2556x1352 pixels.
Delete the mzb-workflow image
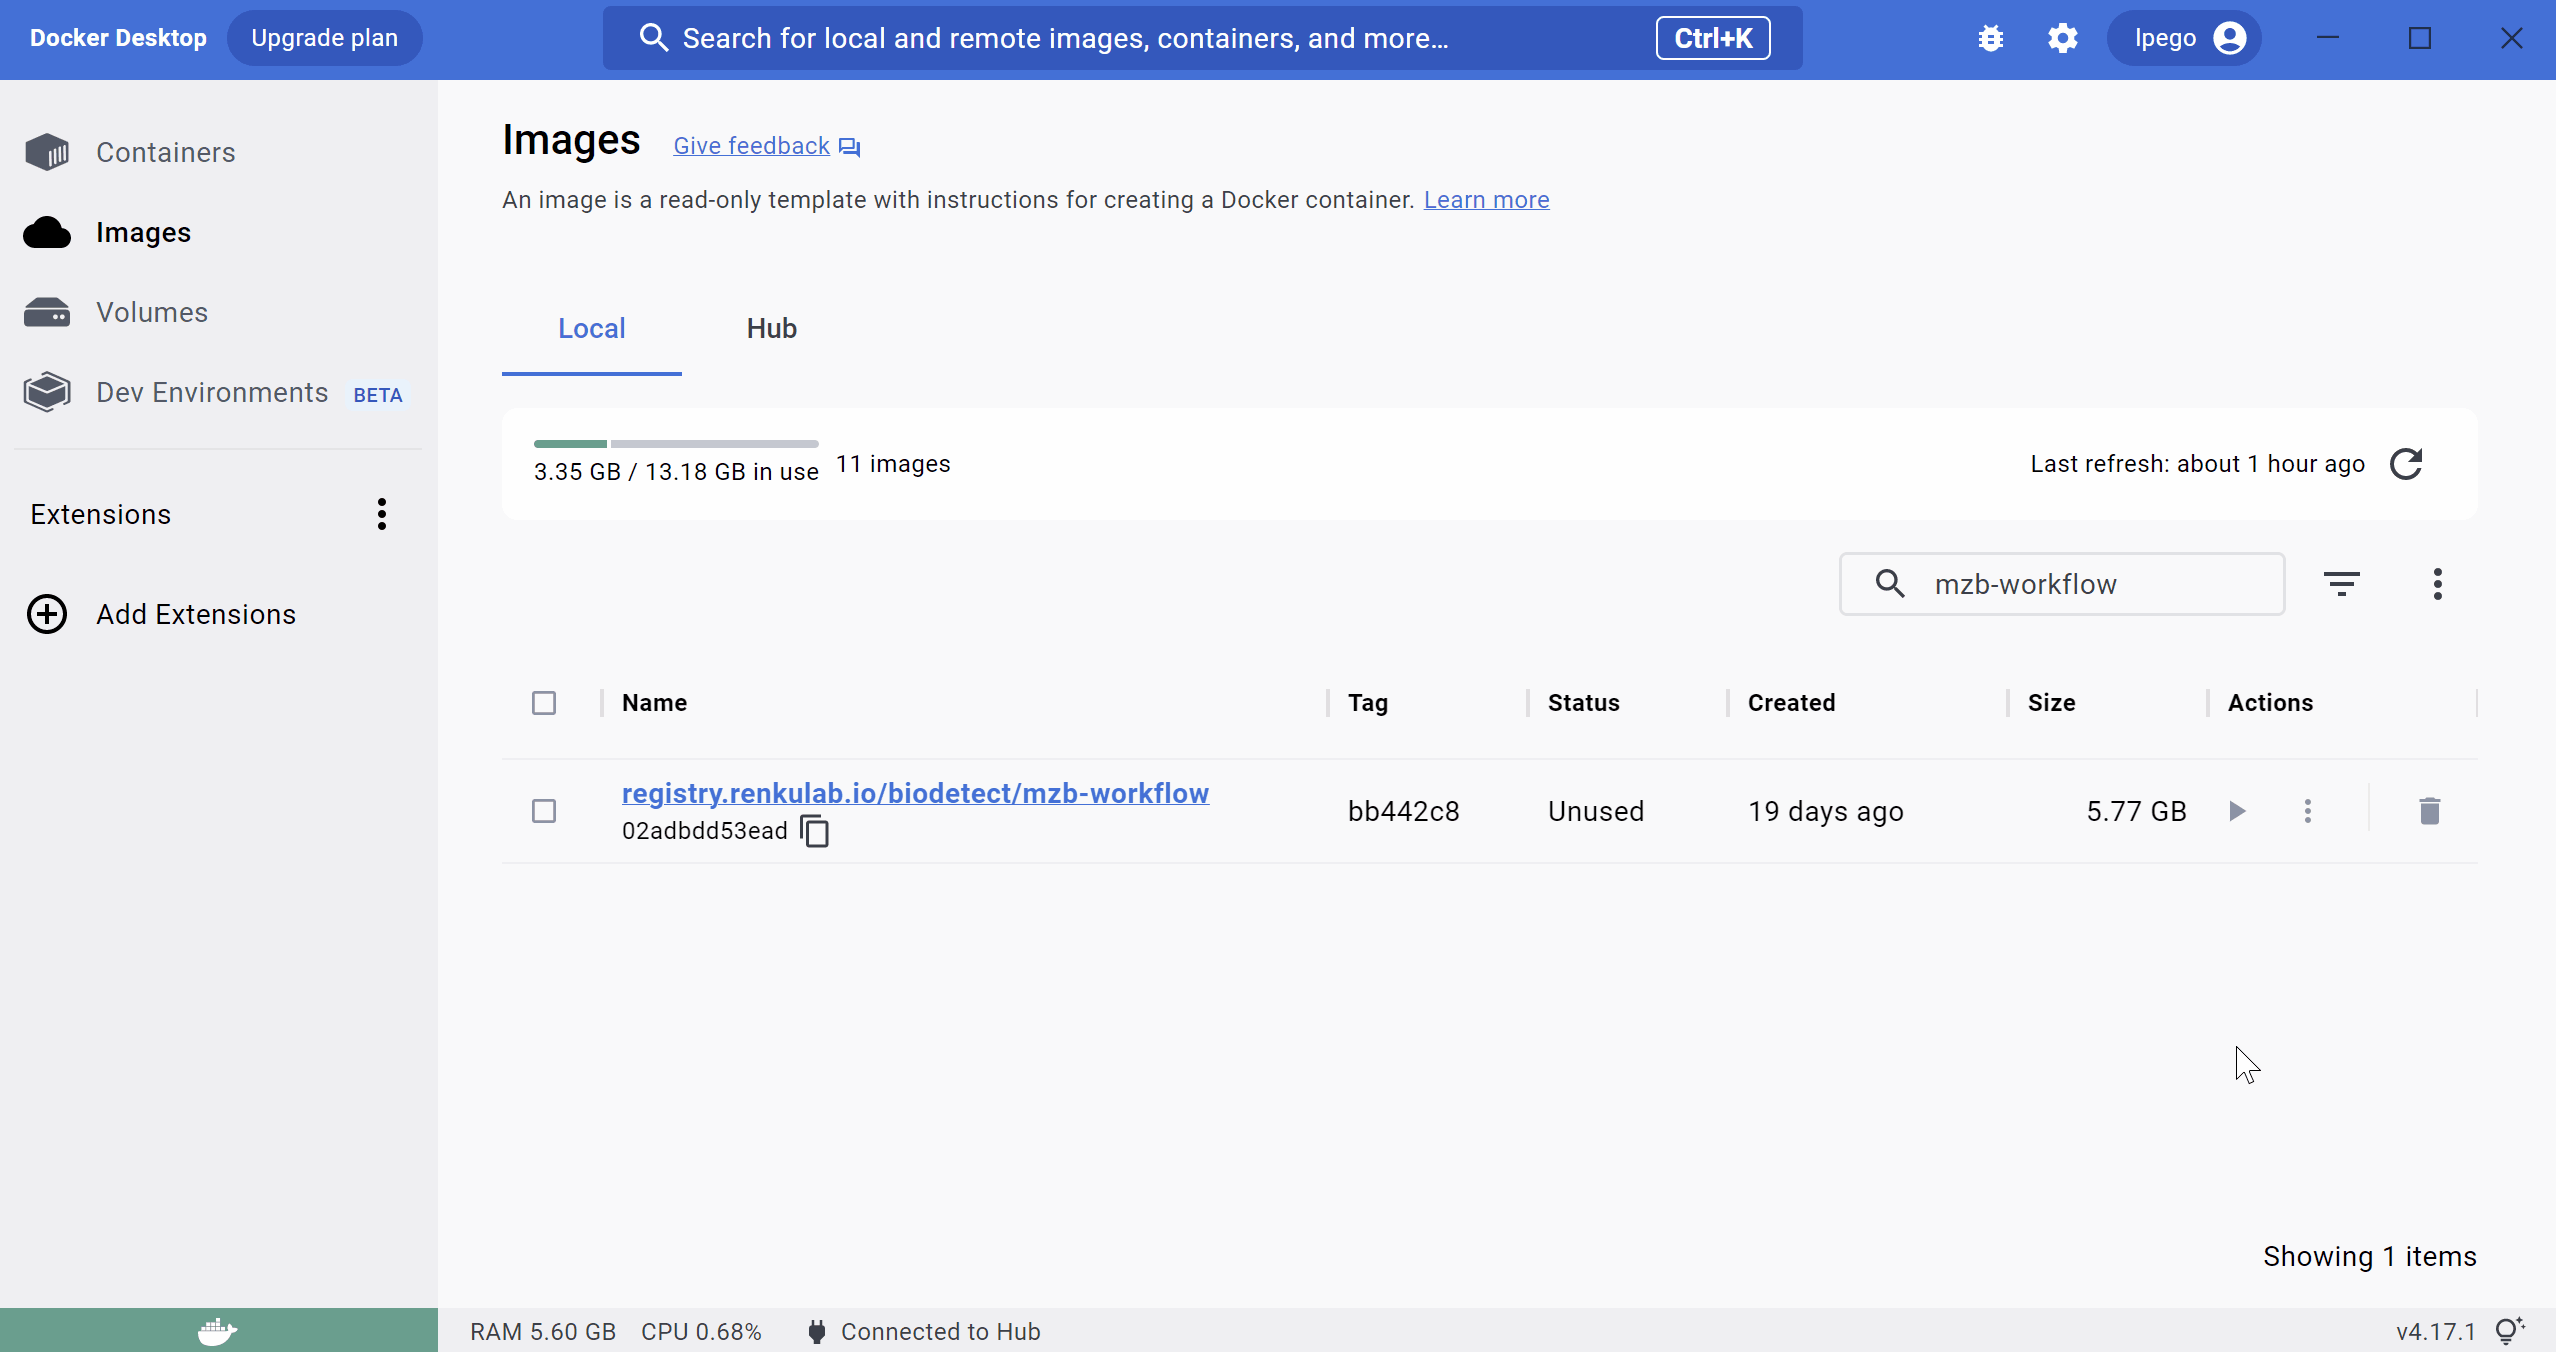(2430, 811)
